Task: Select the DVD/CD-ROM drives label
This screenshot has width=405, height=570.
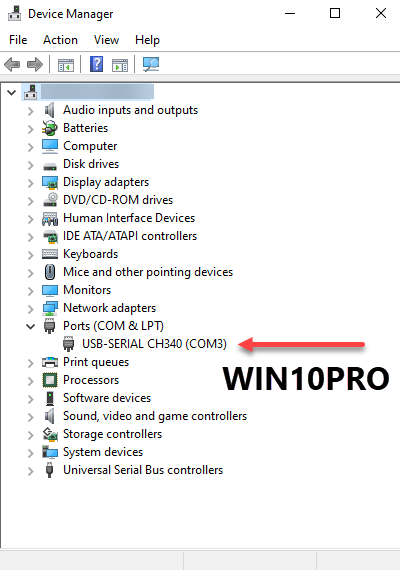Action: (118, 200)
